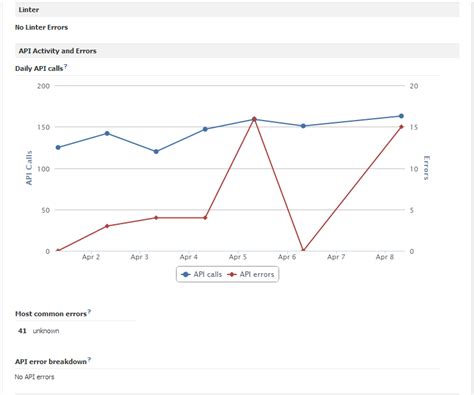
Task: Click the first blue data point at chart start
Action: point(58,147)
